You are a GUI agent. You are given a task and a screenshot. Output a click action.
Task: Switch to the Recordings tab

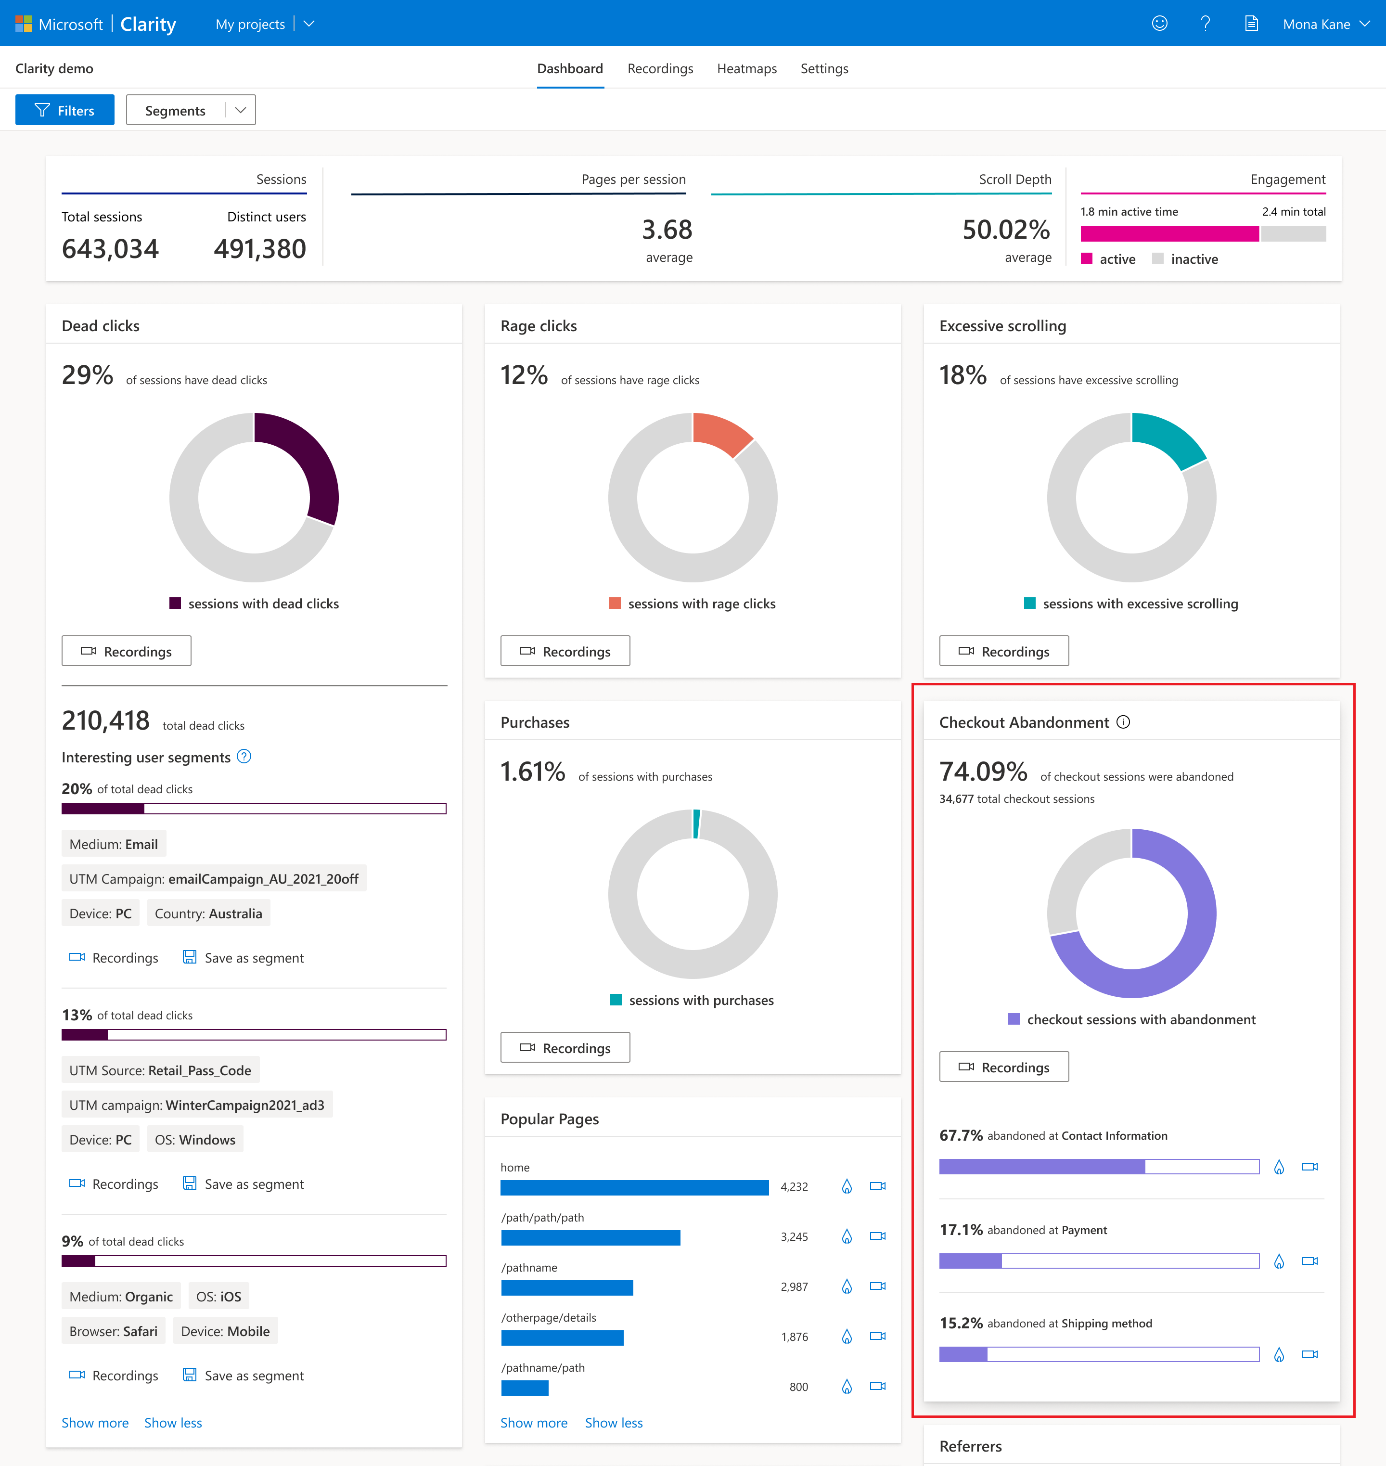660,68
